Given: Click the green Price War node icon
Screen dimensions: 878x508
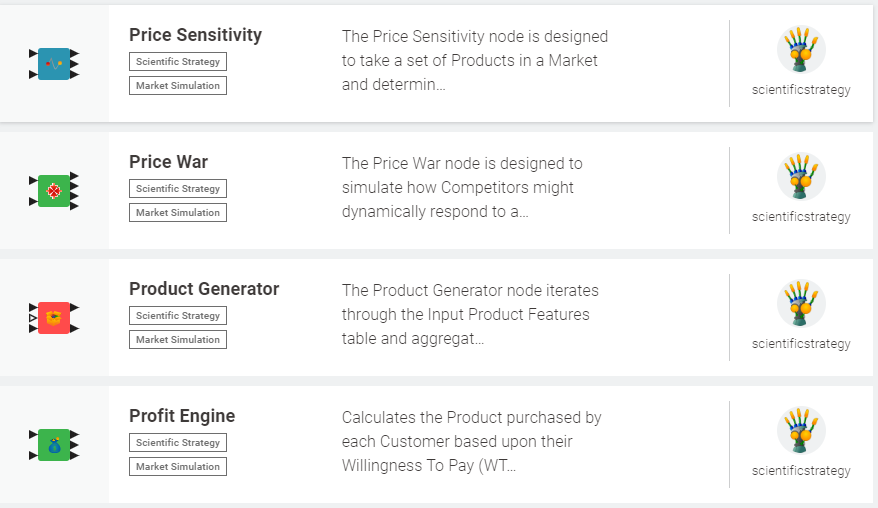Looking at the screenshot, I should (x=54, y=191).
